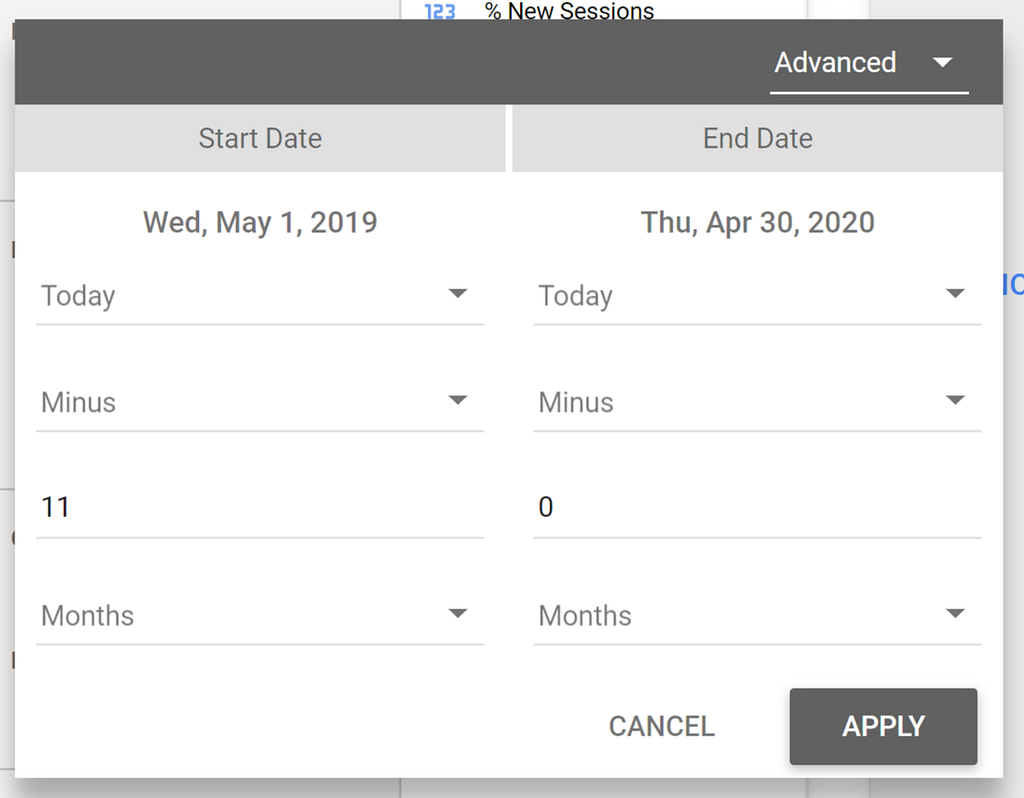Viewport: 1024px width, 798px height.
Task: Click the End Date Today dropdown arrow
Action: click(x=955, y=294)
